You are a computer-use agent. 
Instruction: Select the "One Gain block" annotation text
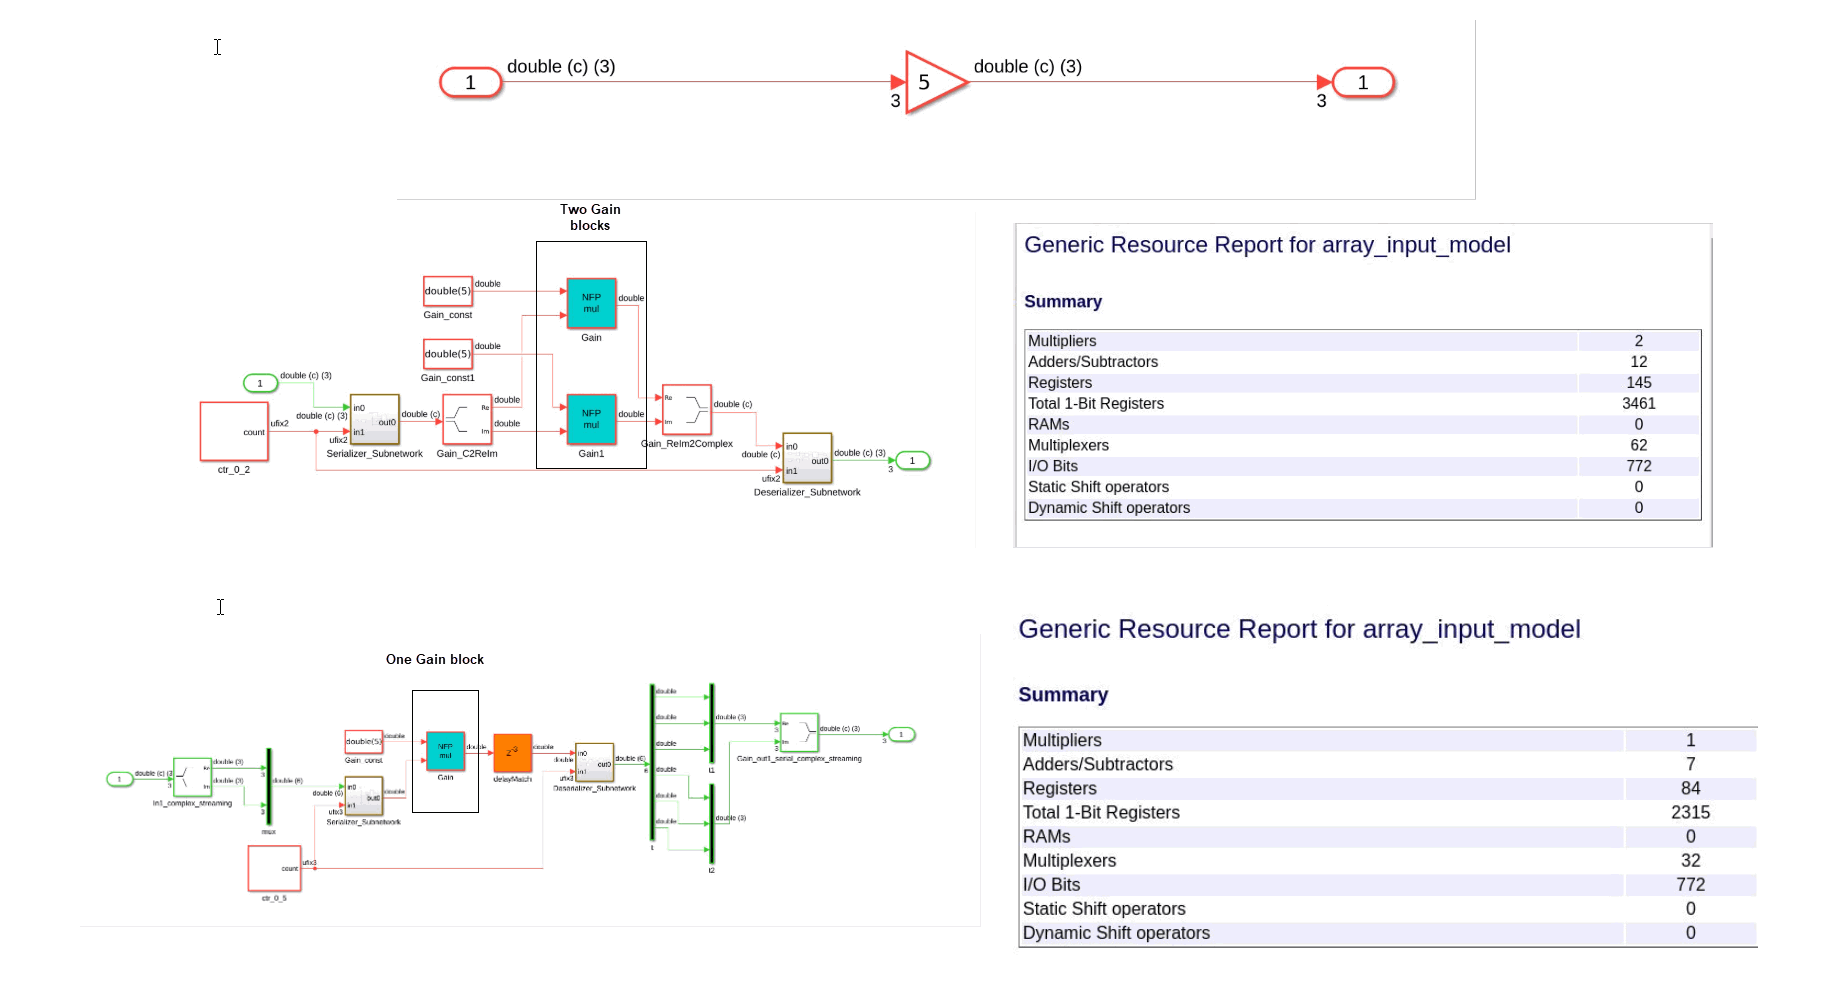click(435, 659)
